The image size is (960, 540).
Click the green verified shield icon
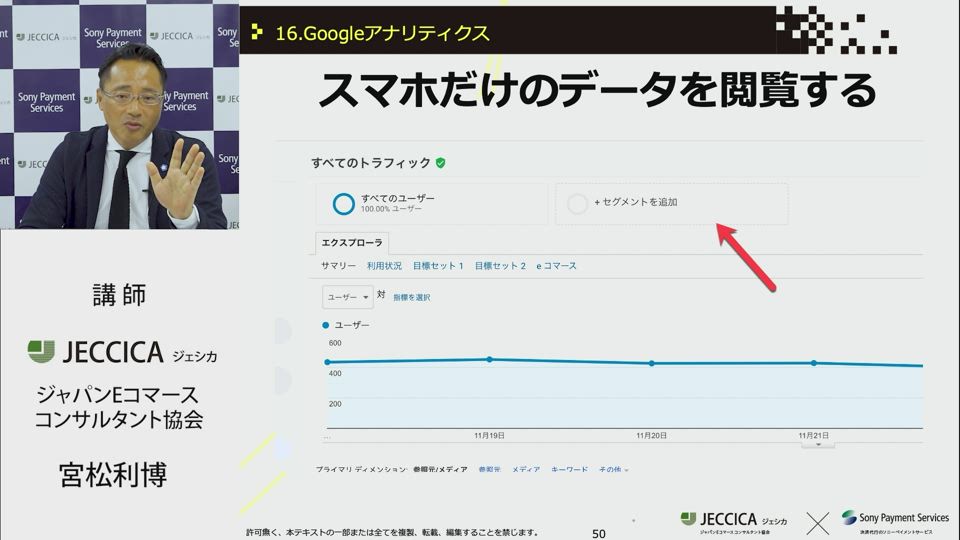coord(441,162)
